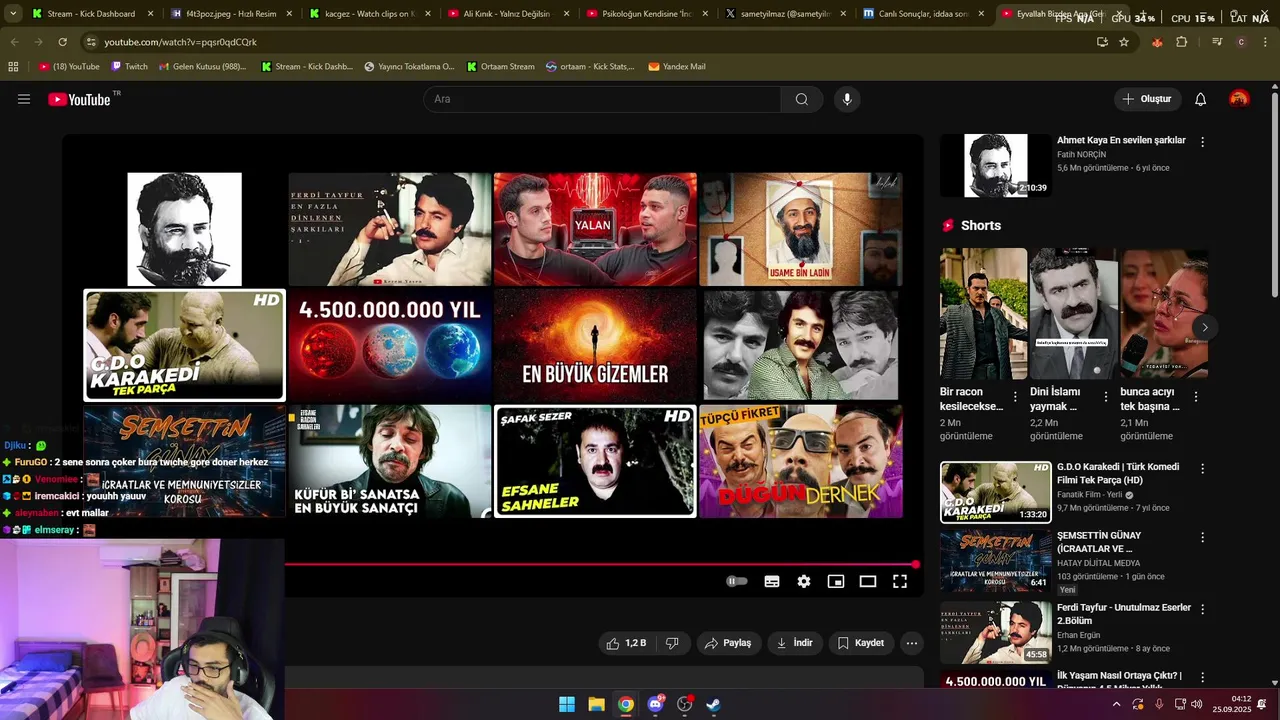Open the Chrome apps grid icon
This screenshot has width=1280, height=720.
(13, 67)
